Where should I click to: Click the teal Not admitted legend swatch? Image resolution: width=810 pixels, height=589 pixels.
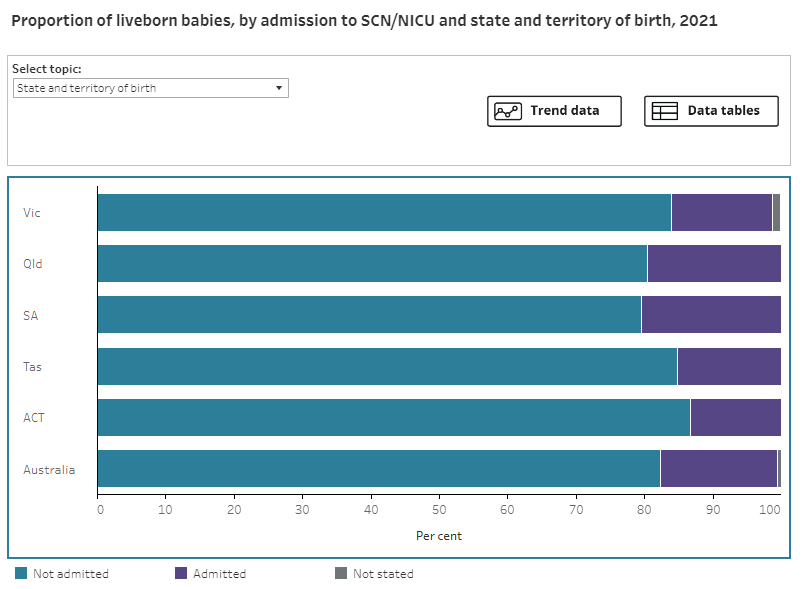coord(21,574)
